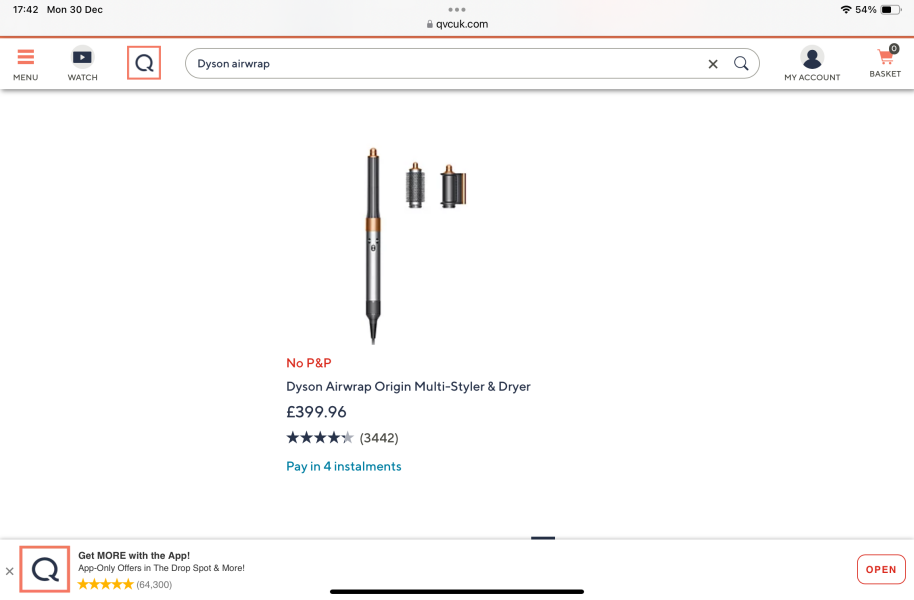
Task: Clear the search field with X
Action: (x=713, y=64)
